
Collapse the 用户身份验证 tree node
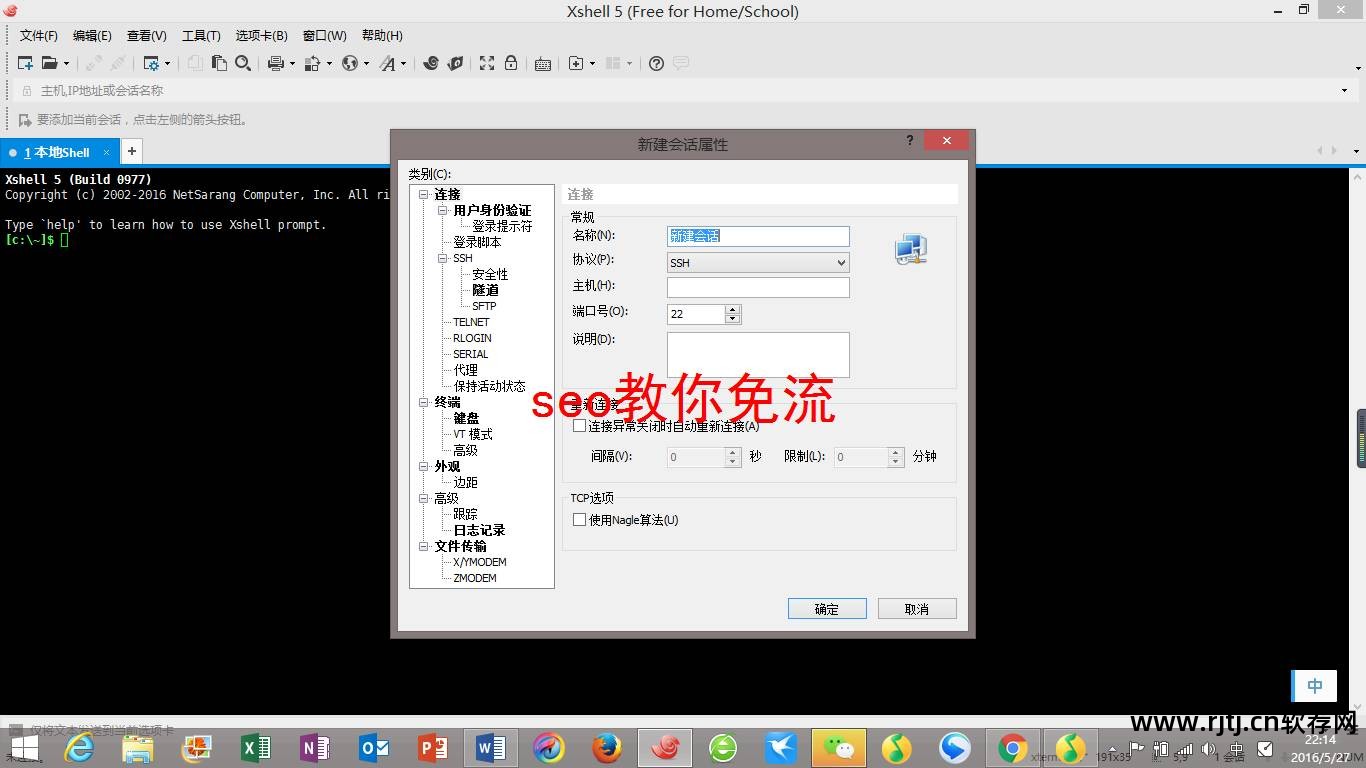coord(443,210)
